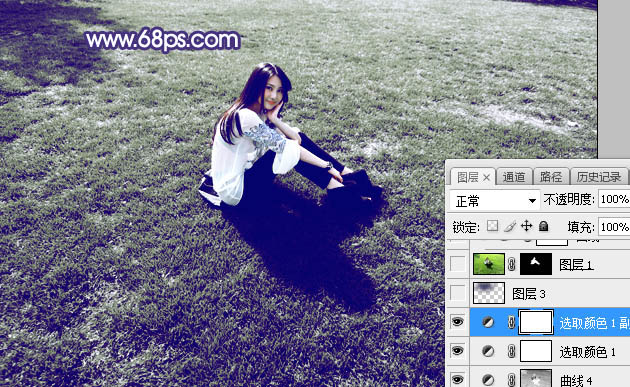
Task: Select the black layer mask thumbnail of 图层 1
Action: pos(536,264)
